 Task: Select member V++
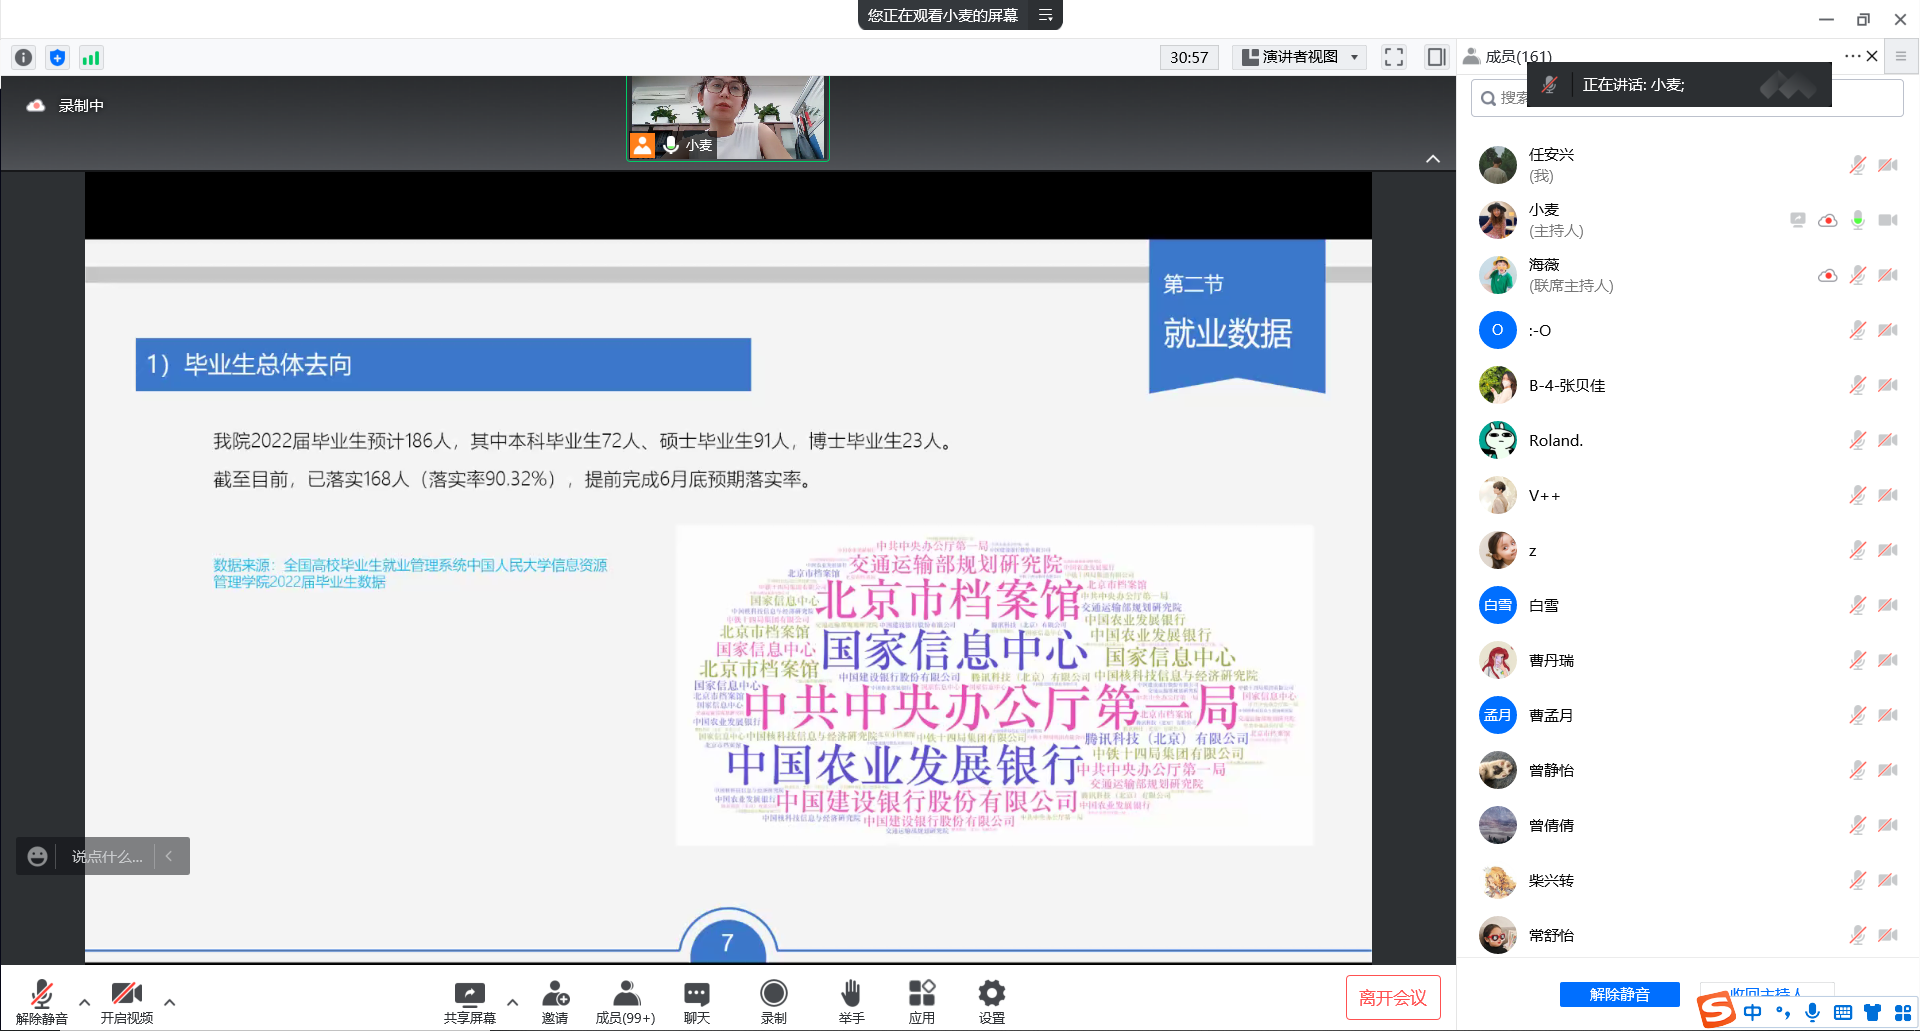point(1687,495)
